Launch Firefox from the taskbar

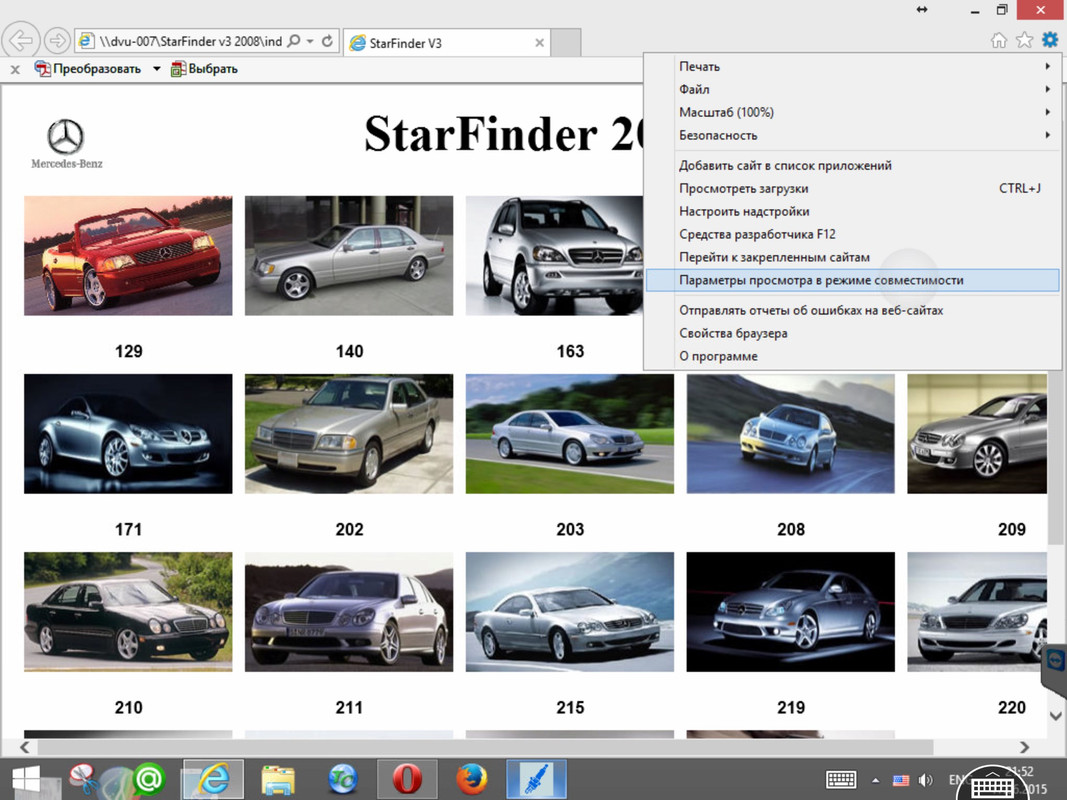click(x=471, y=778)
